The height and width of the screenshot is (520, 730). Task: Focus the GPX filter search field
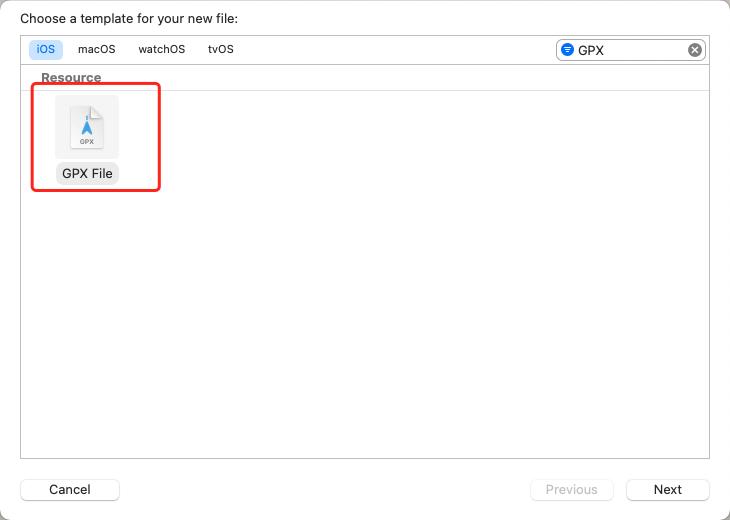tap(631, 50)
